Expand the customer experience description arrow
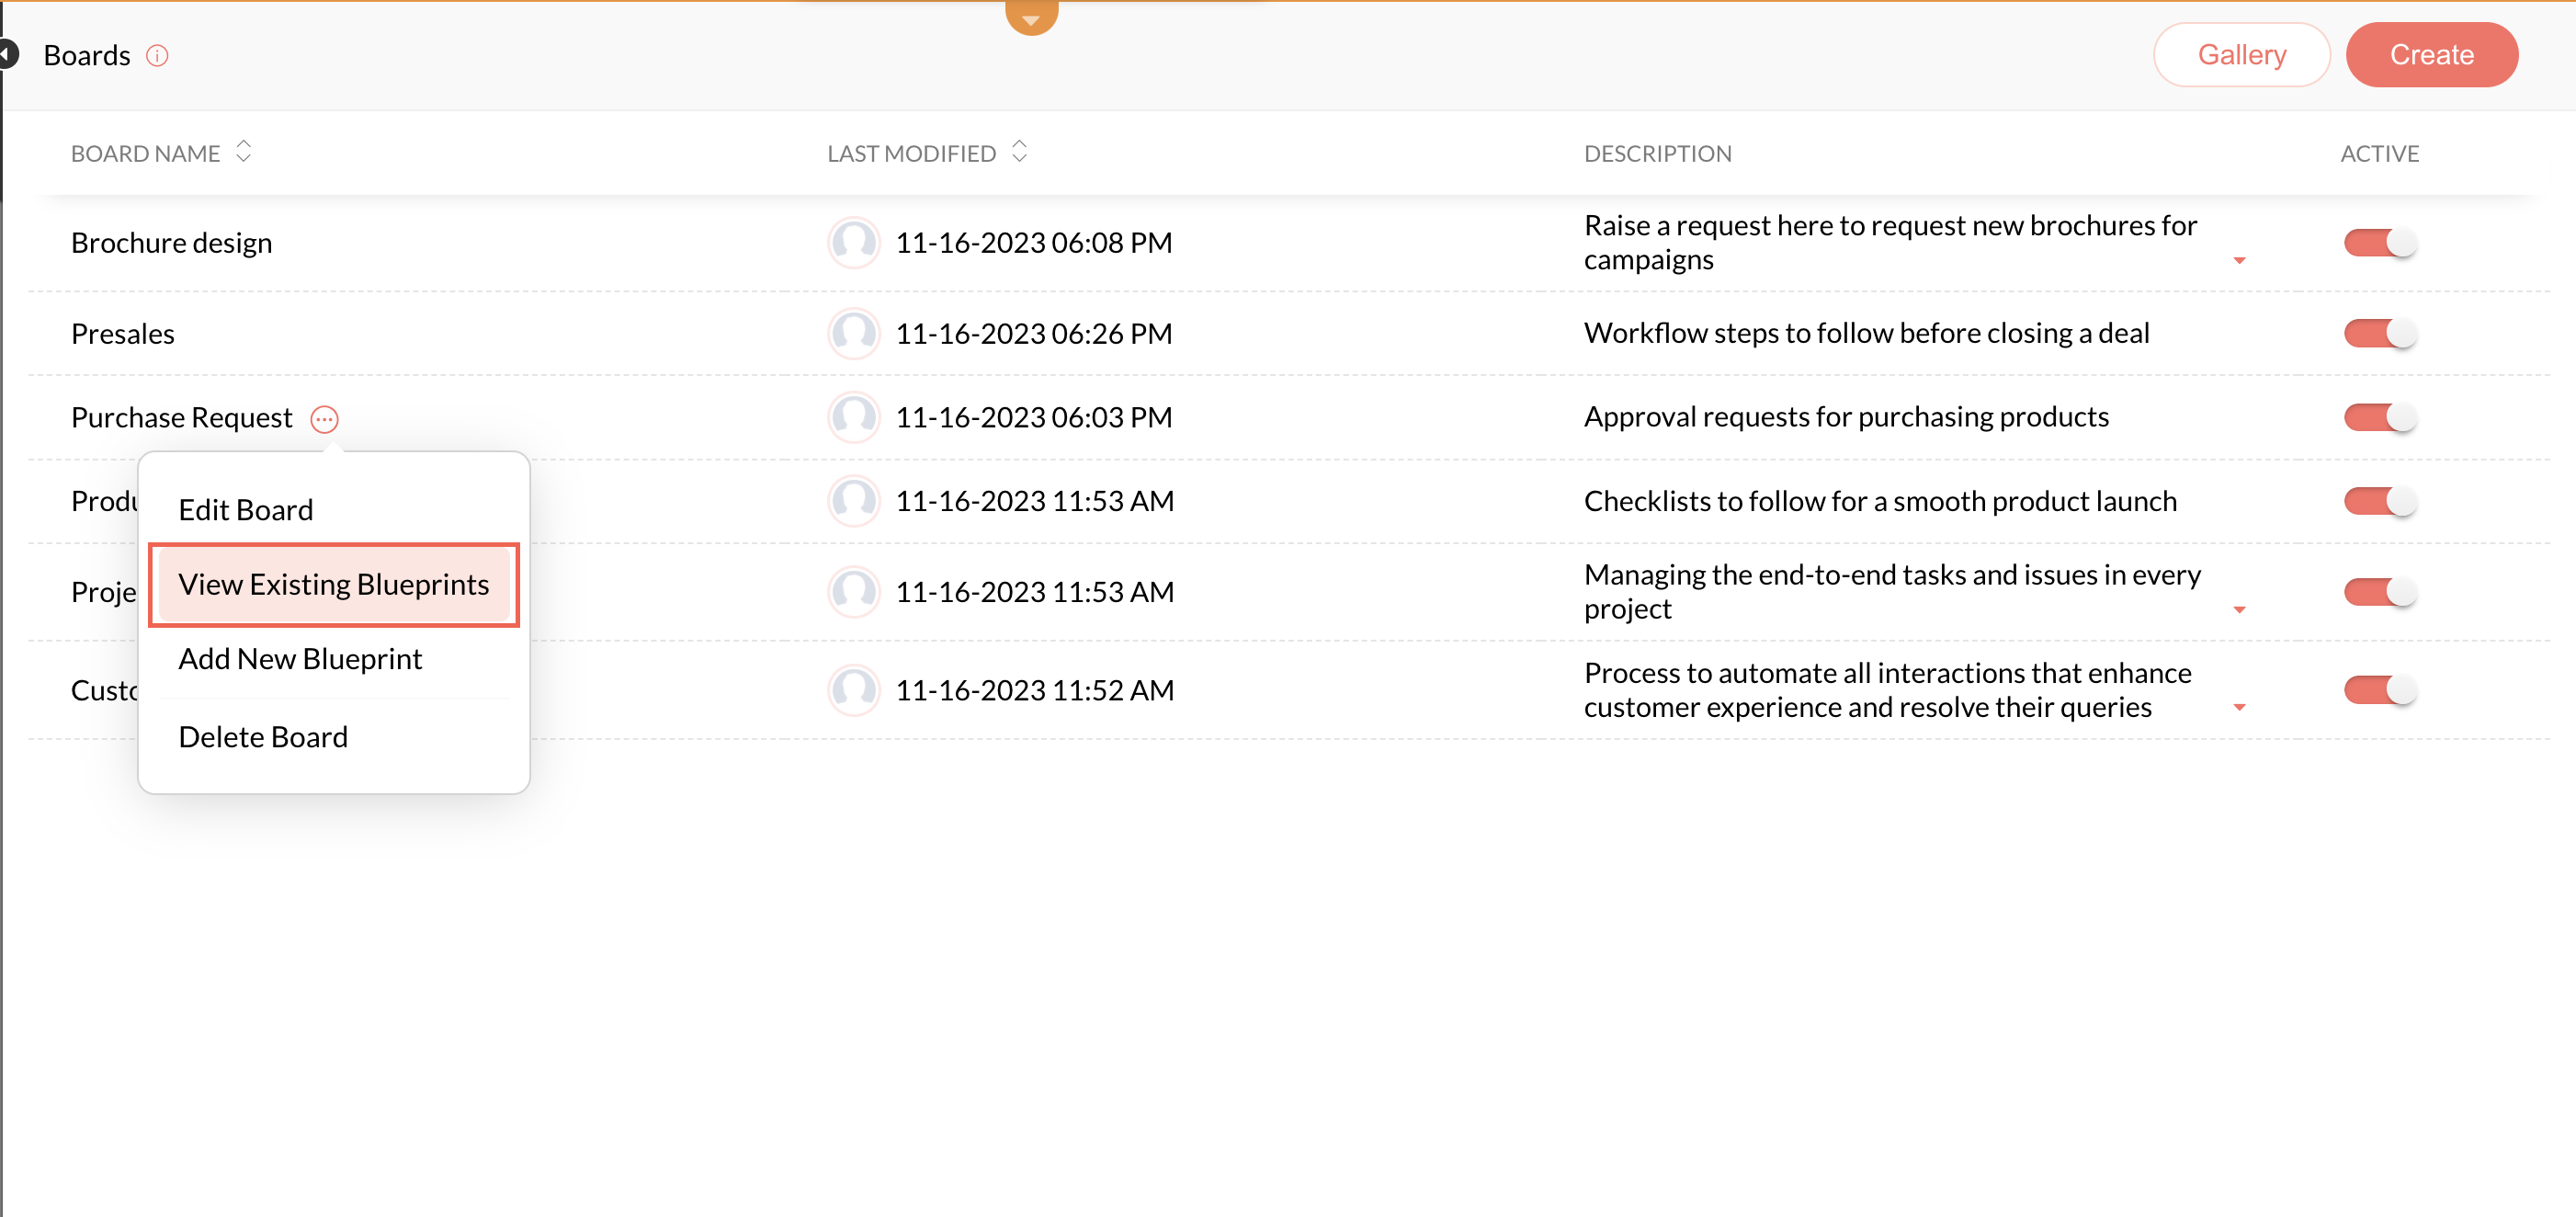The height and width of the screenshot is (1217, 2576). click(x=2239, y=708)
